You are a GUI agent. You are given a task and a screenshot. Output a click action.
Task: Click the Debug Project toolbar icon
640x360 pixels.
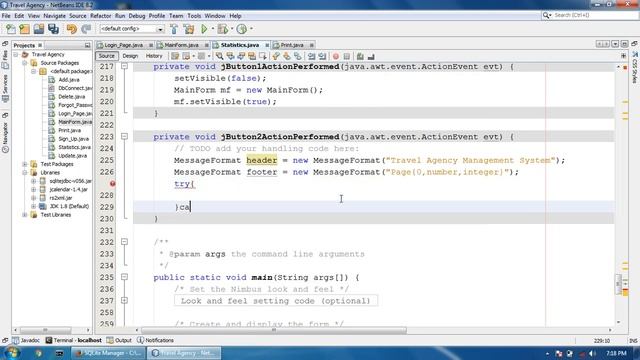[x=222, y=29]
